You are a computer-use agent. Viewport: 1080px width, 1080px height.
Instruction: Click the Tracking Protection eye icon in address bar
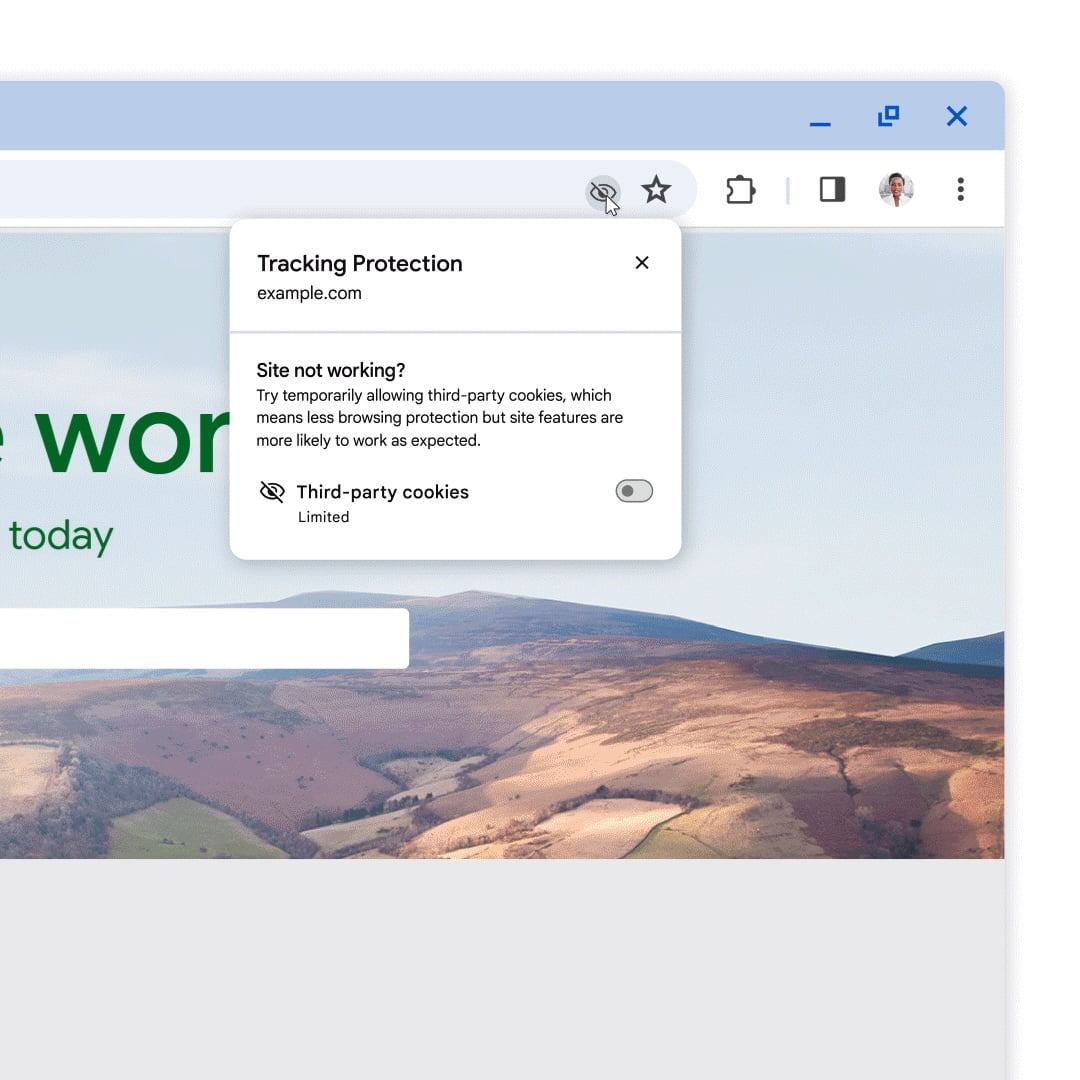tap(602, 190)
